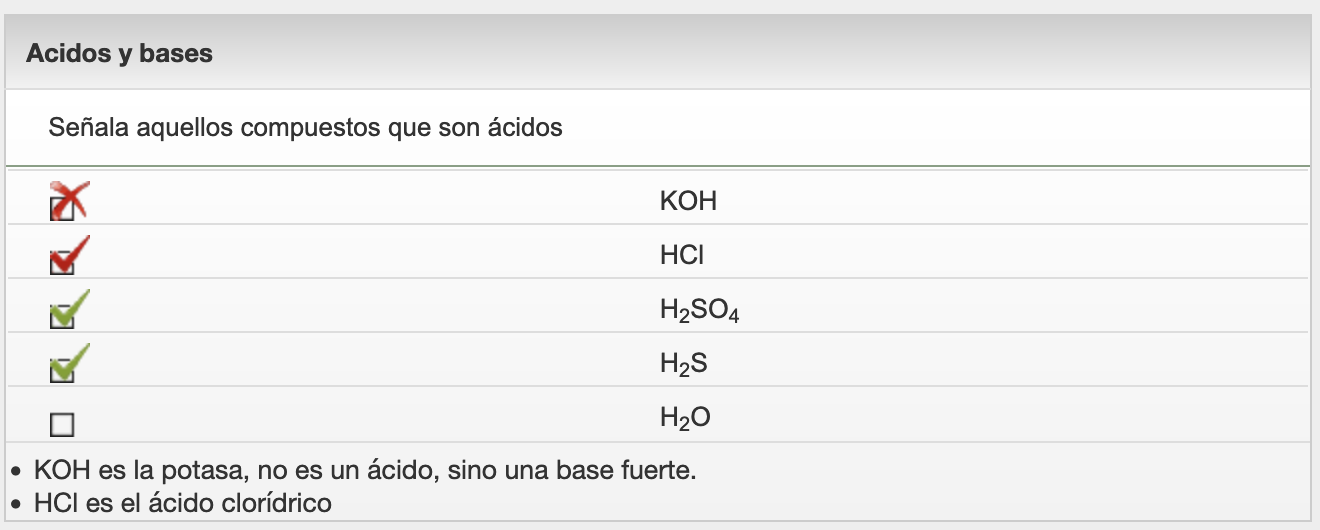Click the red checkmark beside HCl
This screenshot has width=1320, height=530.
coord(72,252)
